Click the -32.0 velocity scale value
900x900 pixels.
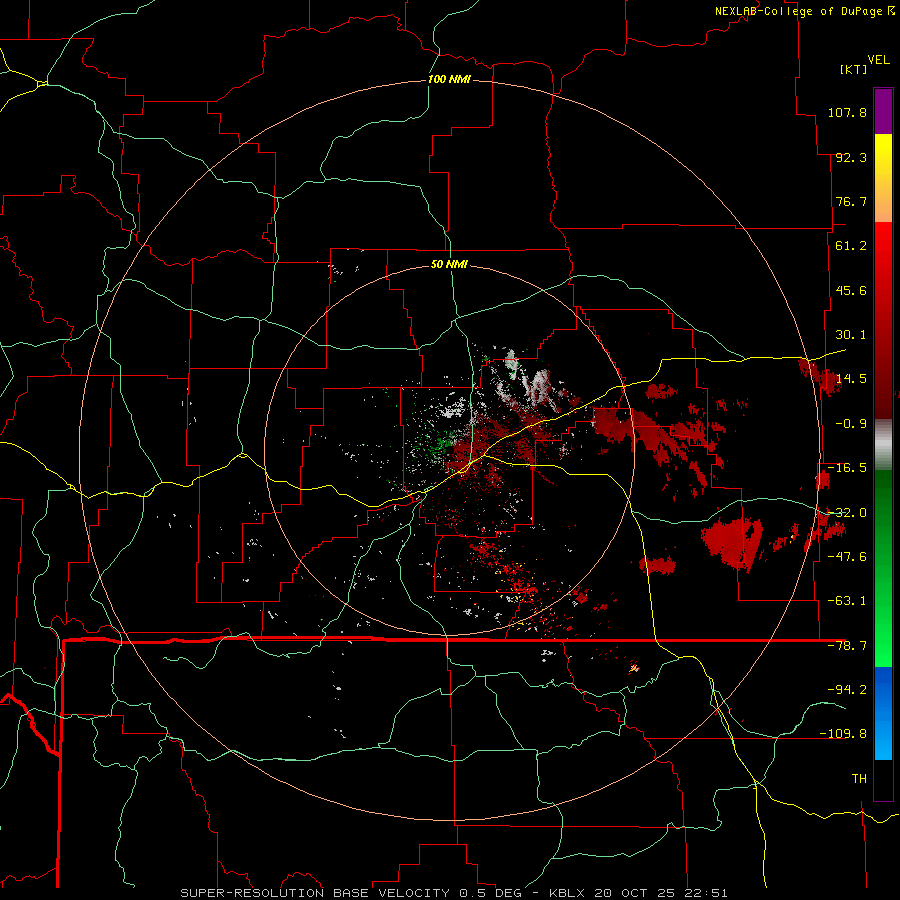click(847, 513)
